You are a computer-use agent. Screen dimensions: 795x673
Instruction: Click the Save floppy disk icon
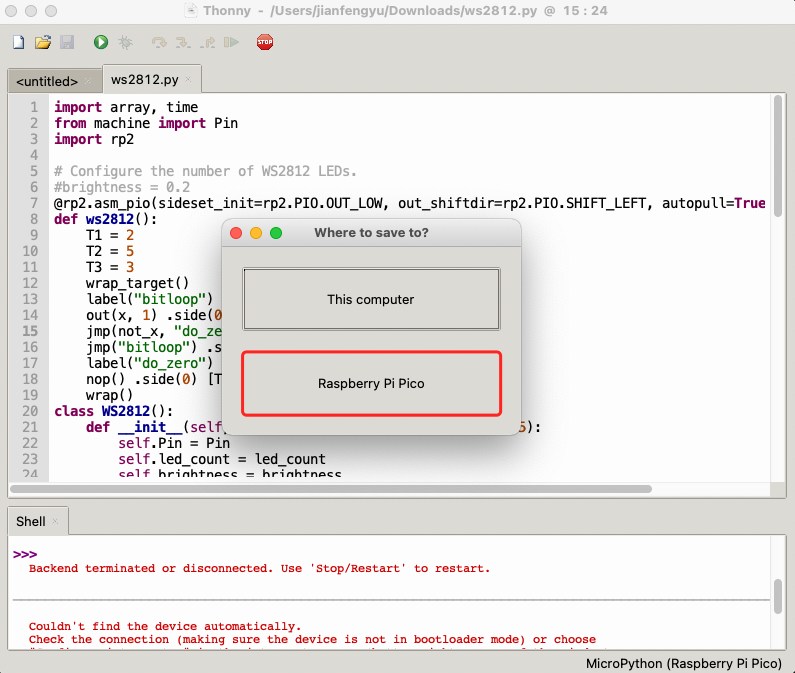click(x=67, y=42)
